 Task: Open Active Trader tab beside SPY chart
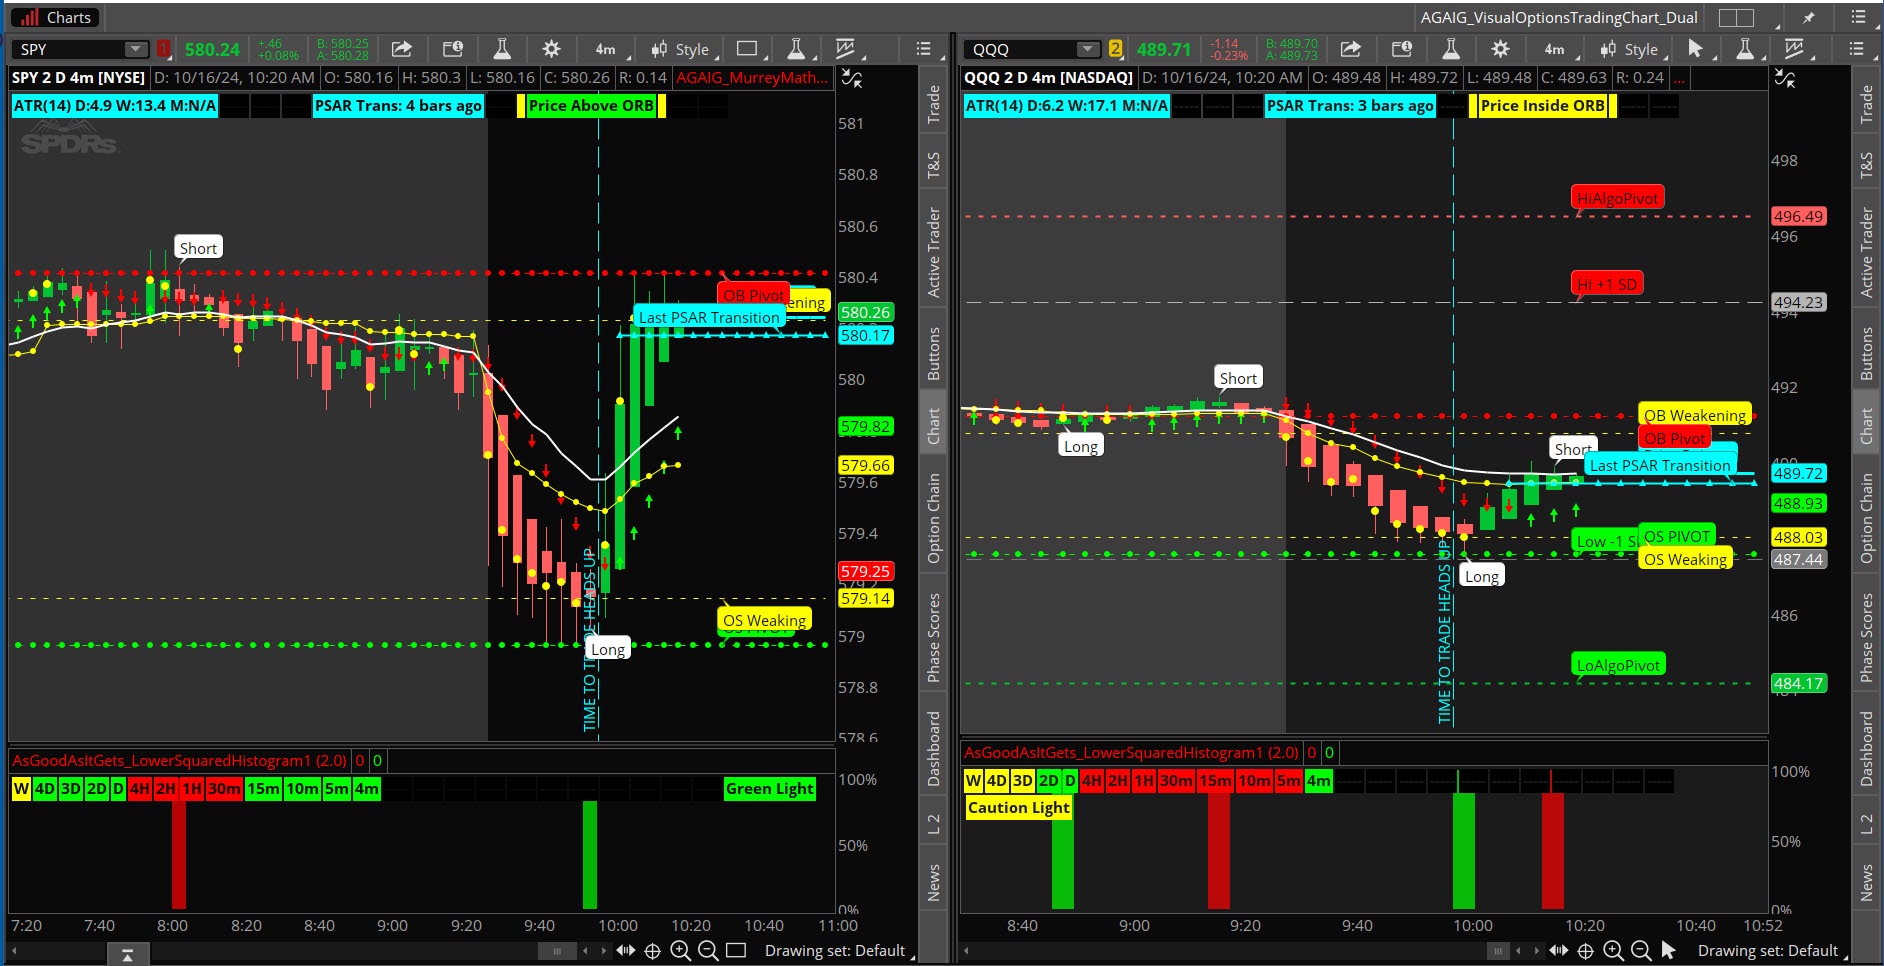pyautogui.click(x=933, y=252)
